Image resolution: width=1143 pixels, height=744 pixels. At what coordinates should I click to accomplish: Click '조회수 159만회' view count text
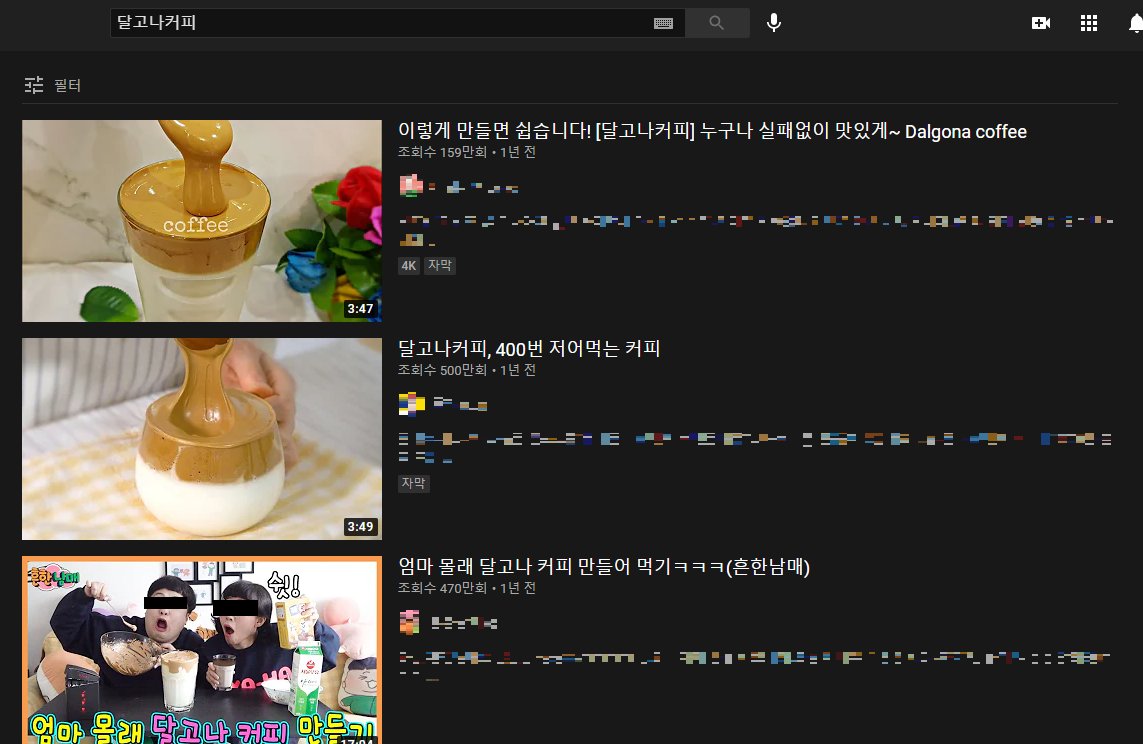click(x=442, y=152)
